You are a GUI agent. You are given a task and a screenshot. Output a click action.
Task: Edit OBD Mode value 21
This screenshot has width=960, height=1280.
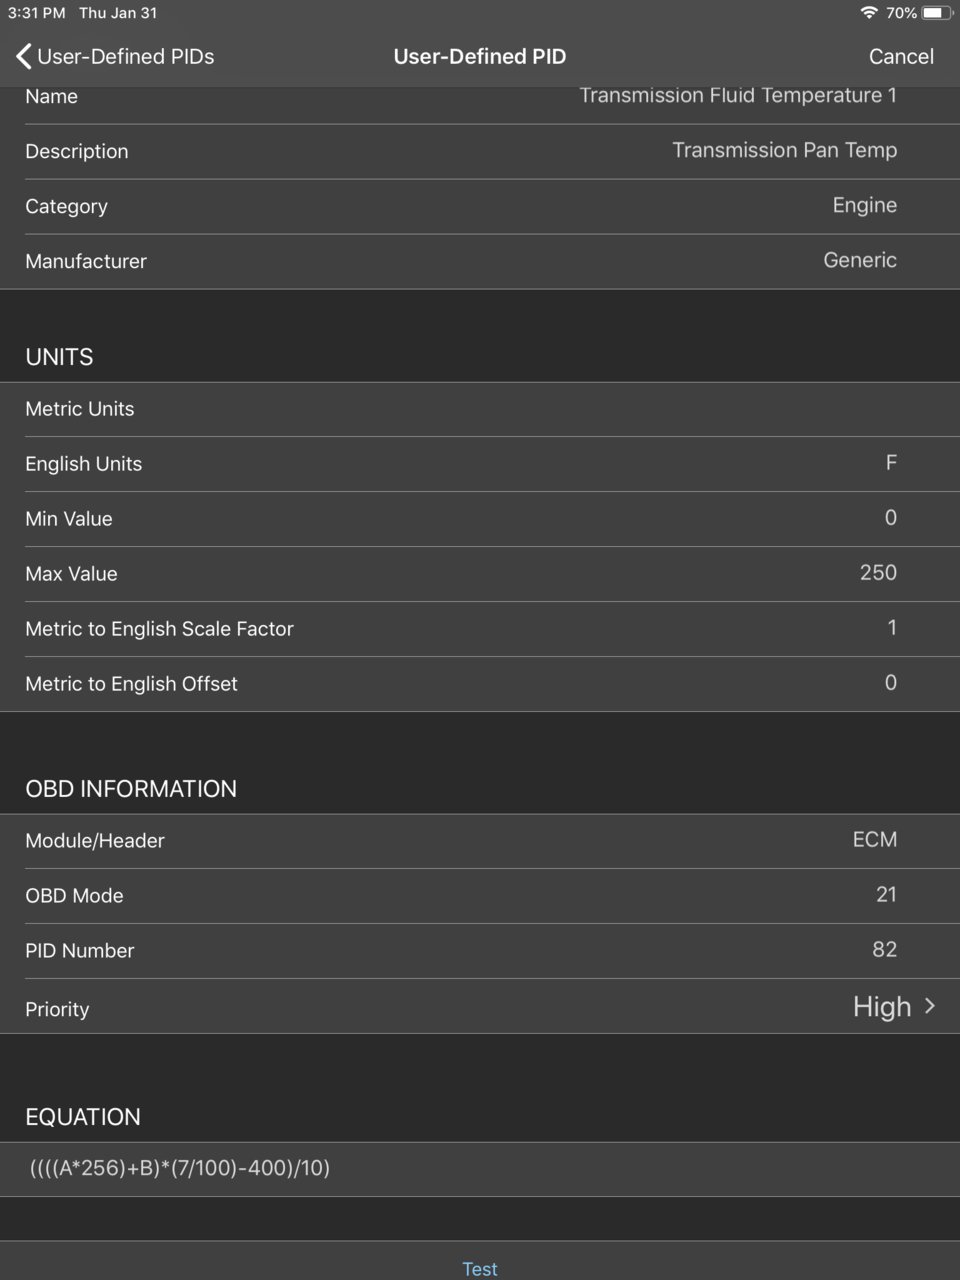pos(886,895)
